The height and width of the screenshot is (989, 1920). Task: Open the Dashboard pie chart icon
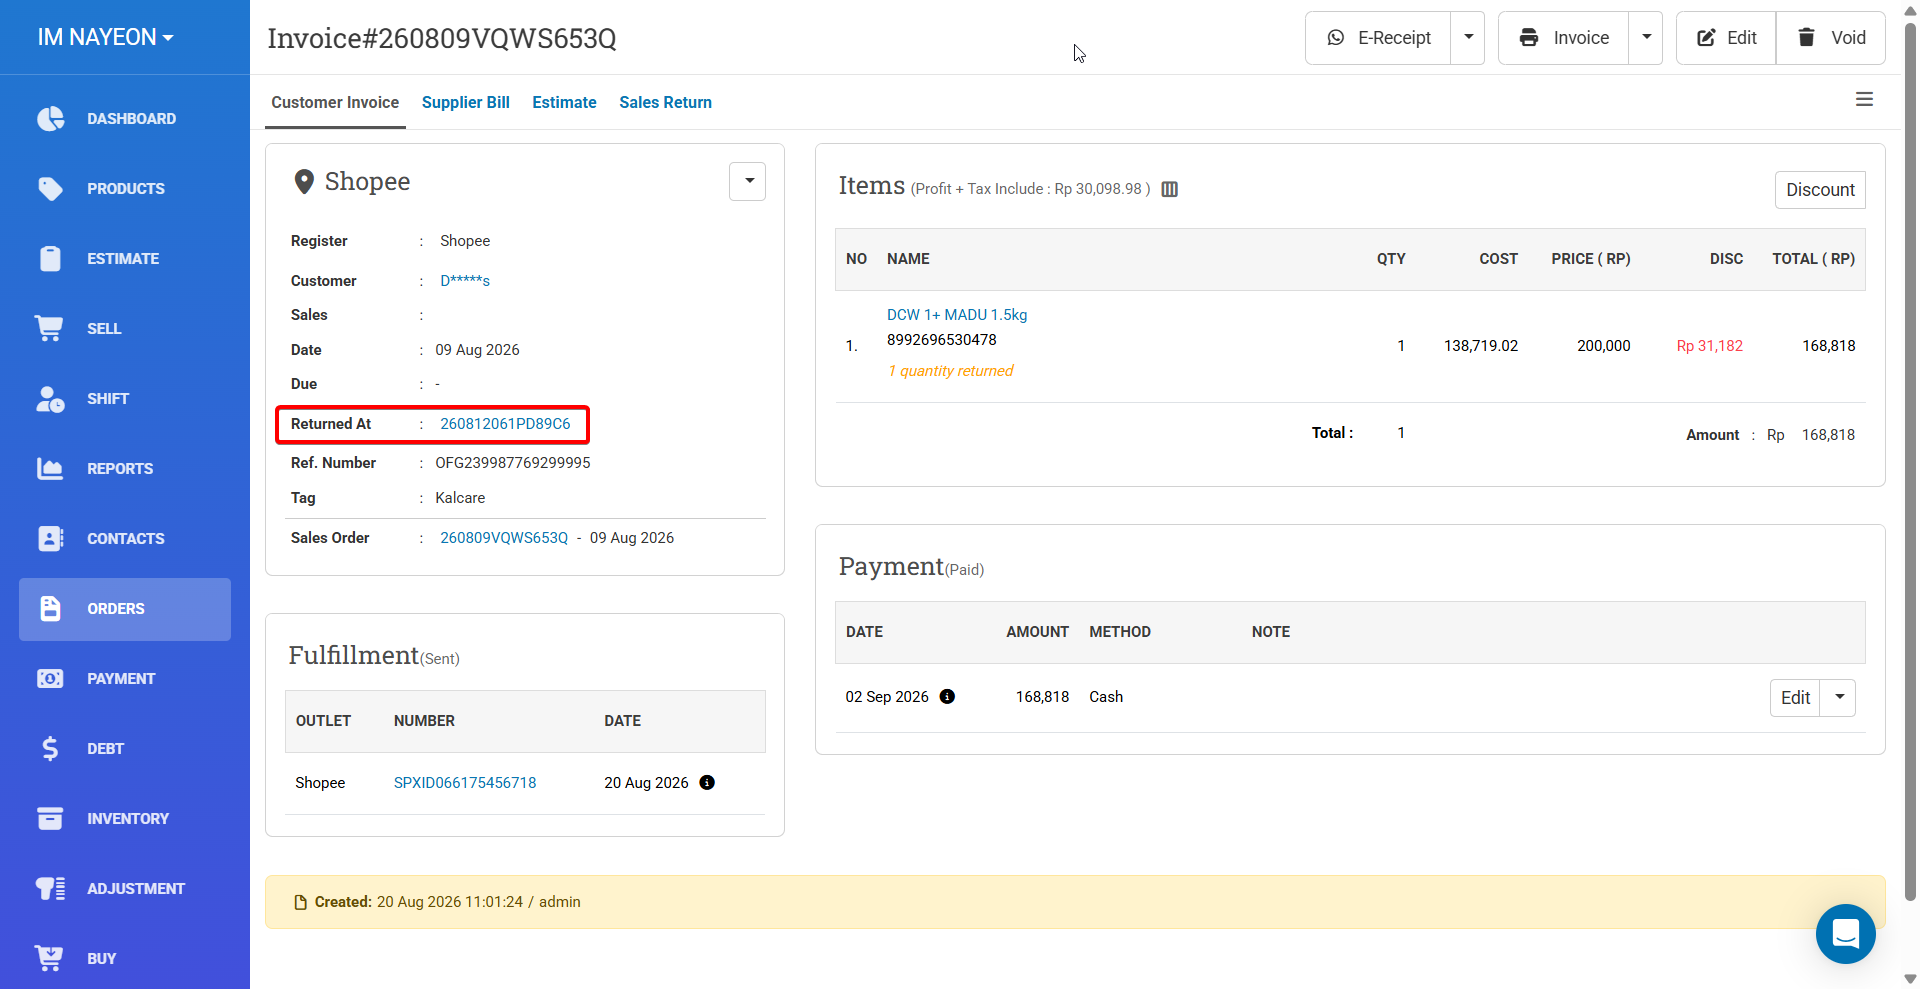(50, 119)
